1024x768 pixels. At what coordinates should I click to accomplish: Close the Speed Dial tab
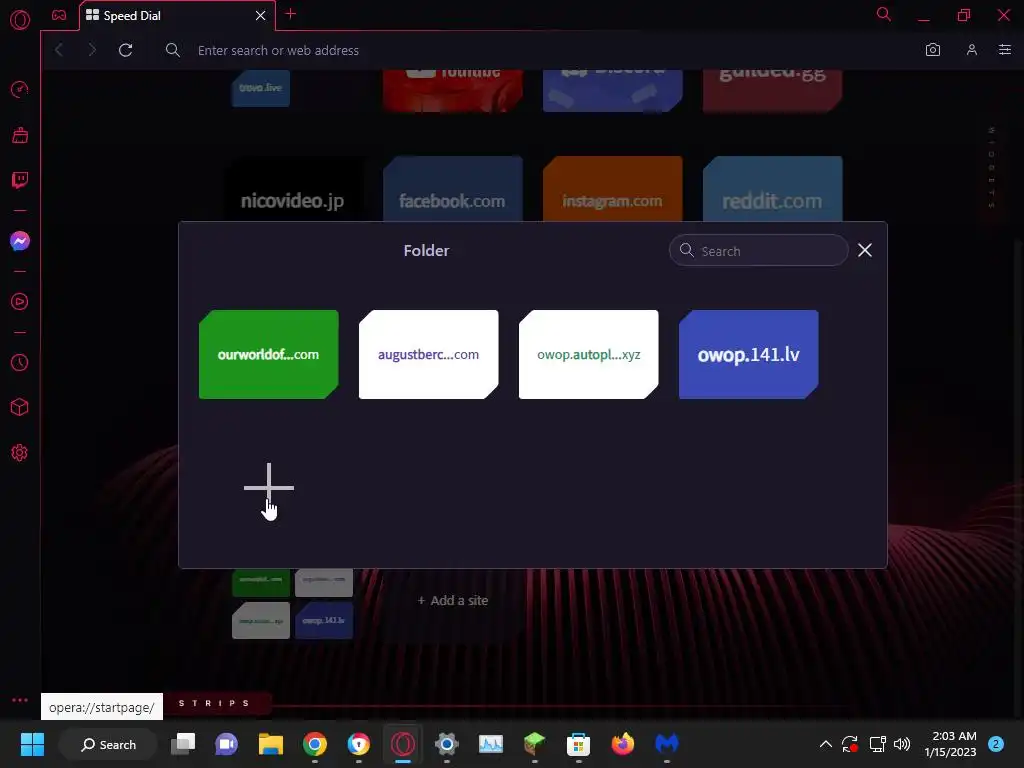pyautogui.click(x=261, y=15)
